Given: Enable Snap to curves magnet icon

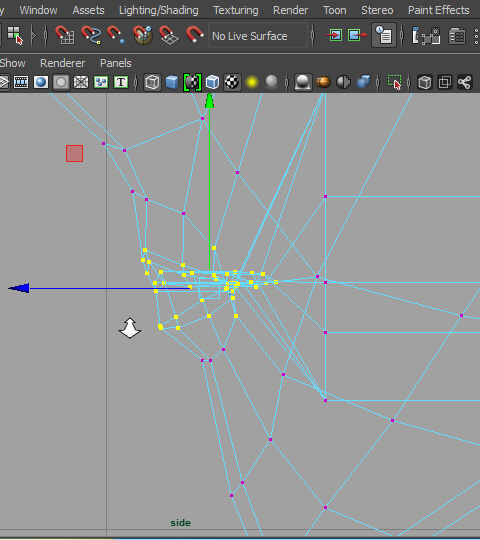Looking at the screenshot, I should click(x=91, y=35).
